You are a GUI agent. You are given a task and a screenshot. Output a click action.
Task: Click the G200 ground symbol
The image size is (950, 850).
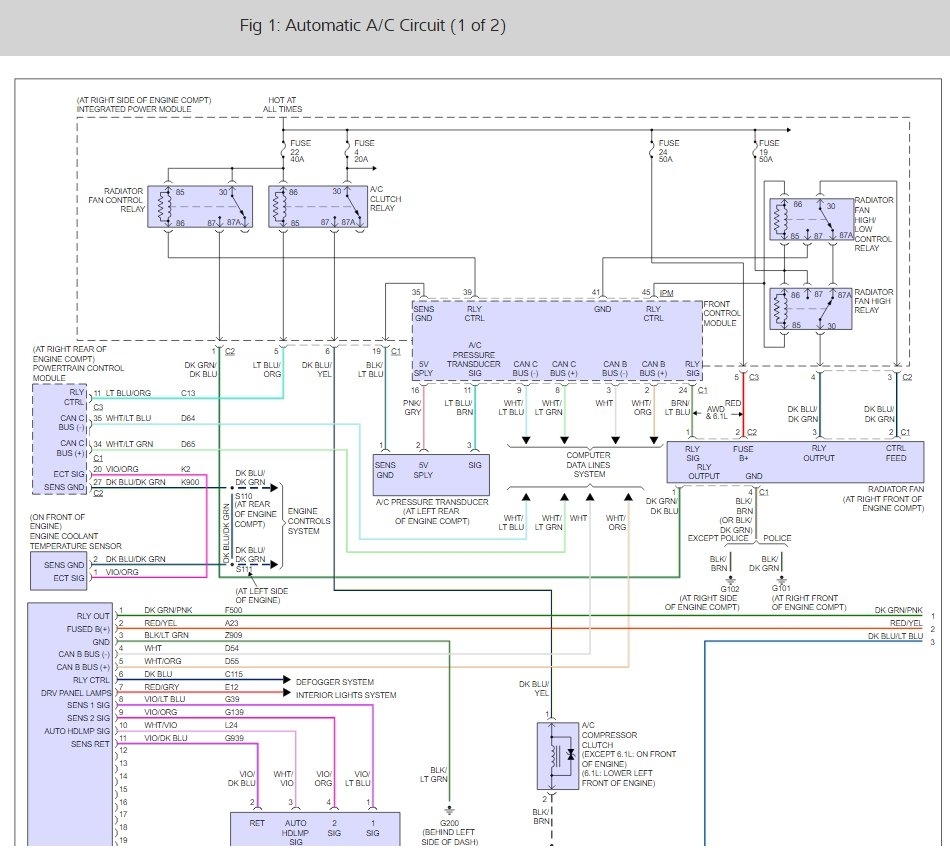pos(450,808)
